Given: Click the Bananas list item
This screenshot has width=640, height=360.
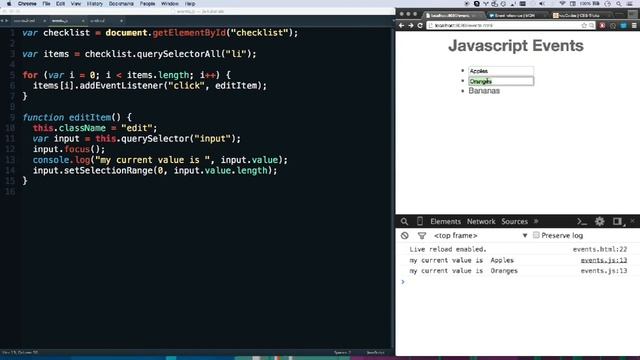Looking at the screenshot, I should [x=484, y=91].
